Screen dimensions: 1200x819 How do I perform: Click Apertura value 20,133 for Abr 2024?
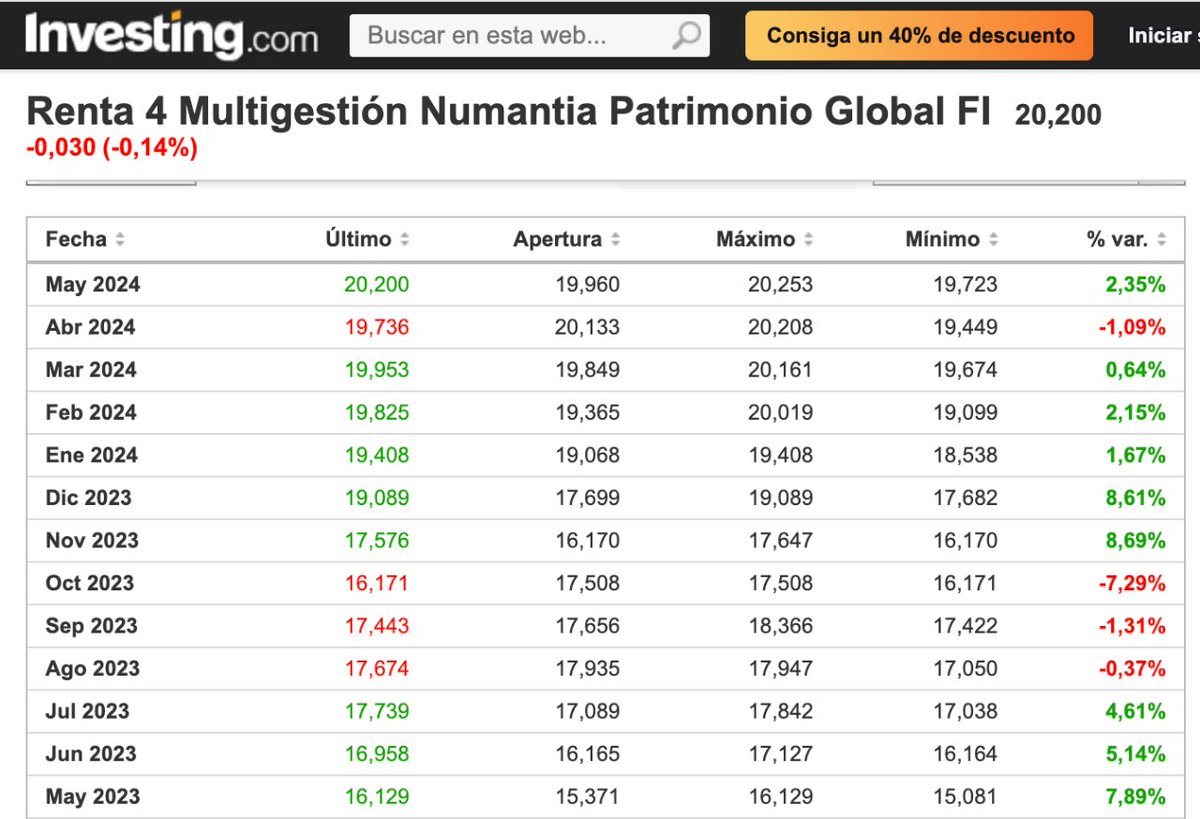(588, 327)
